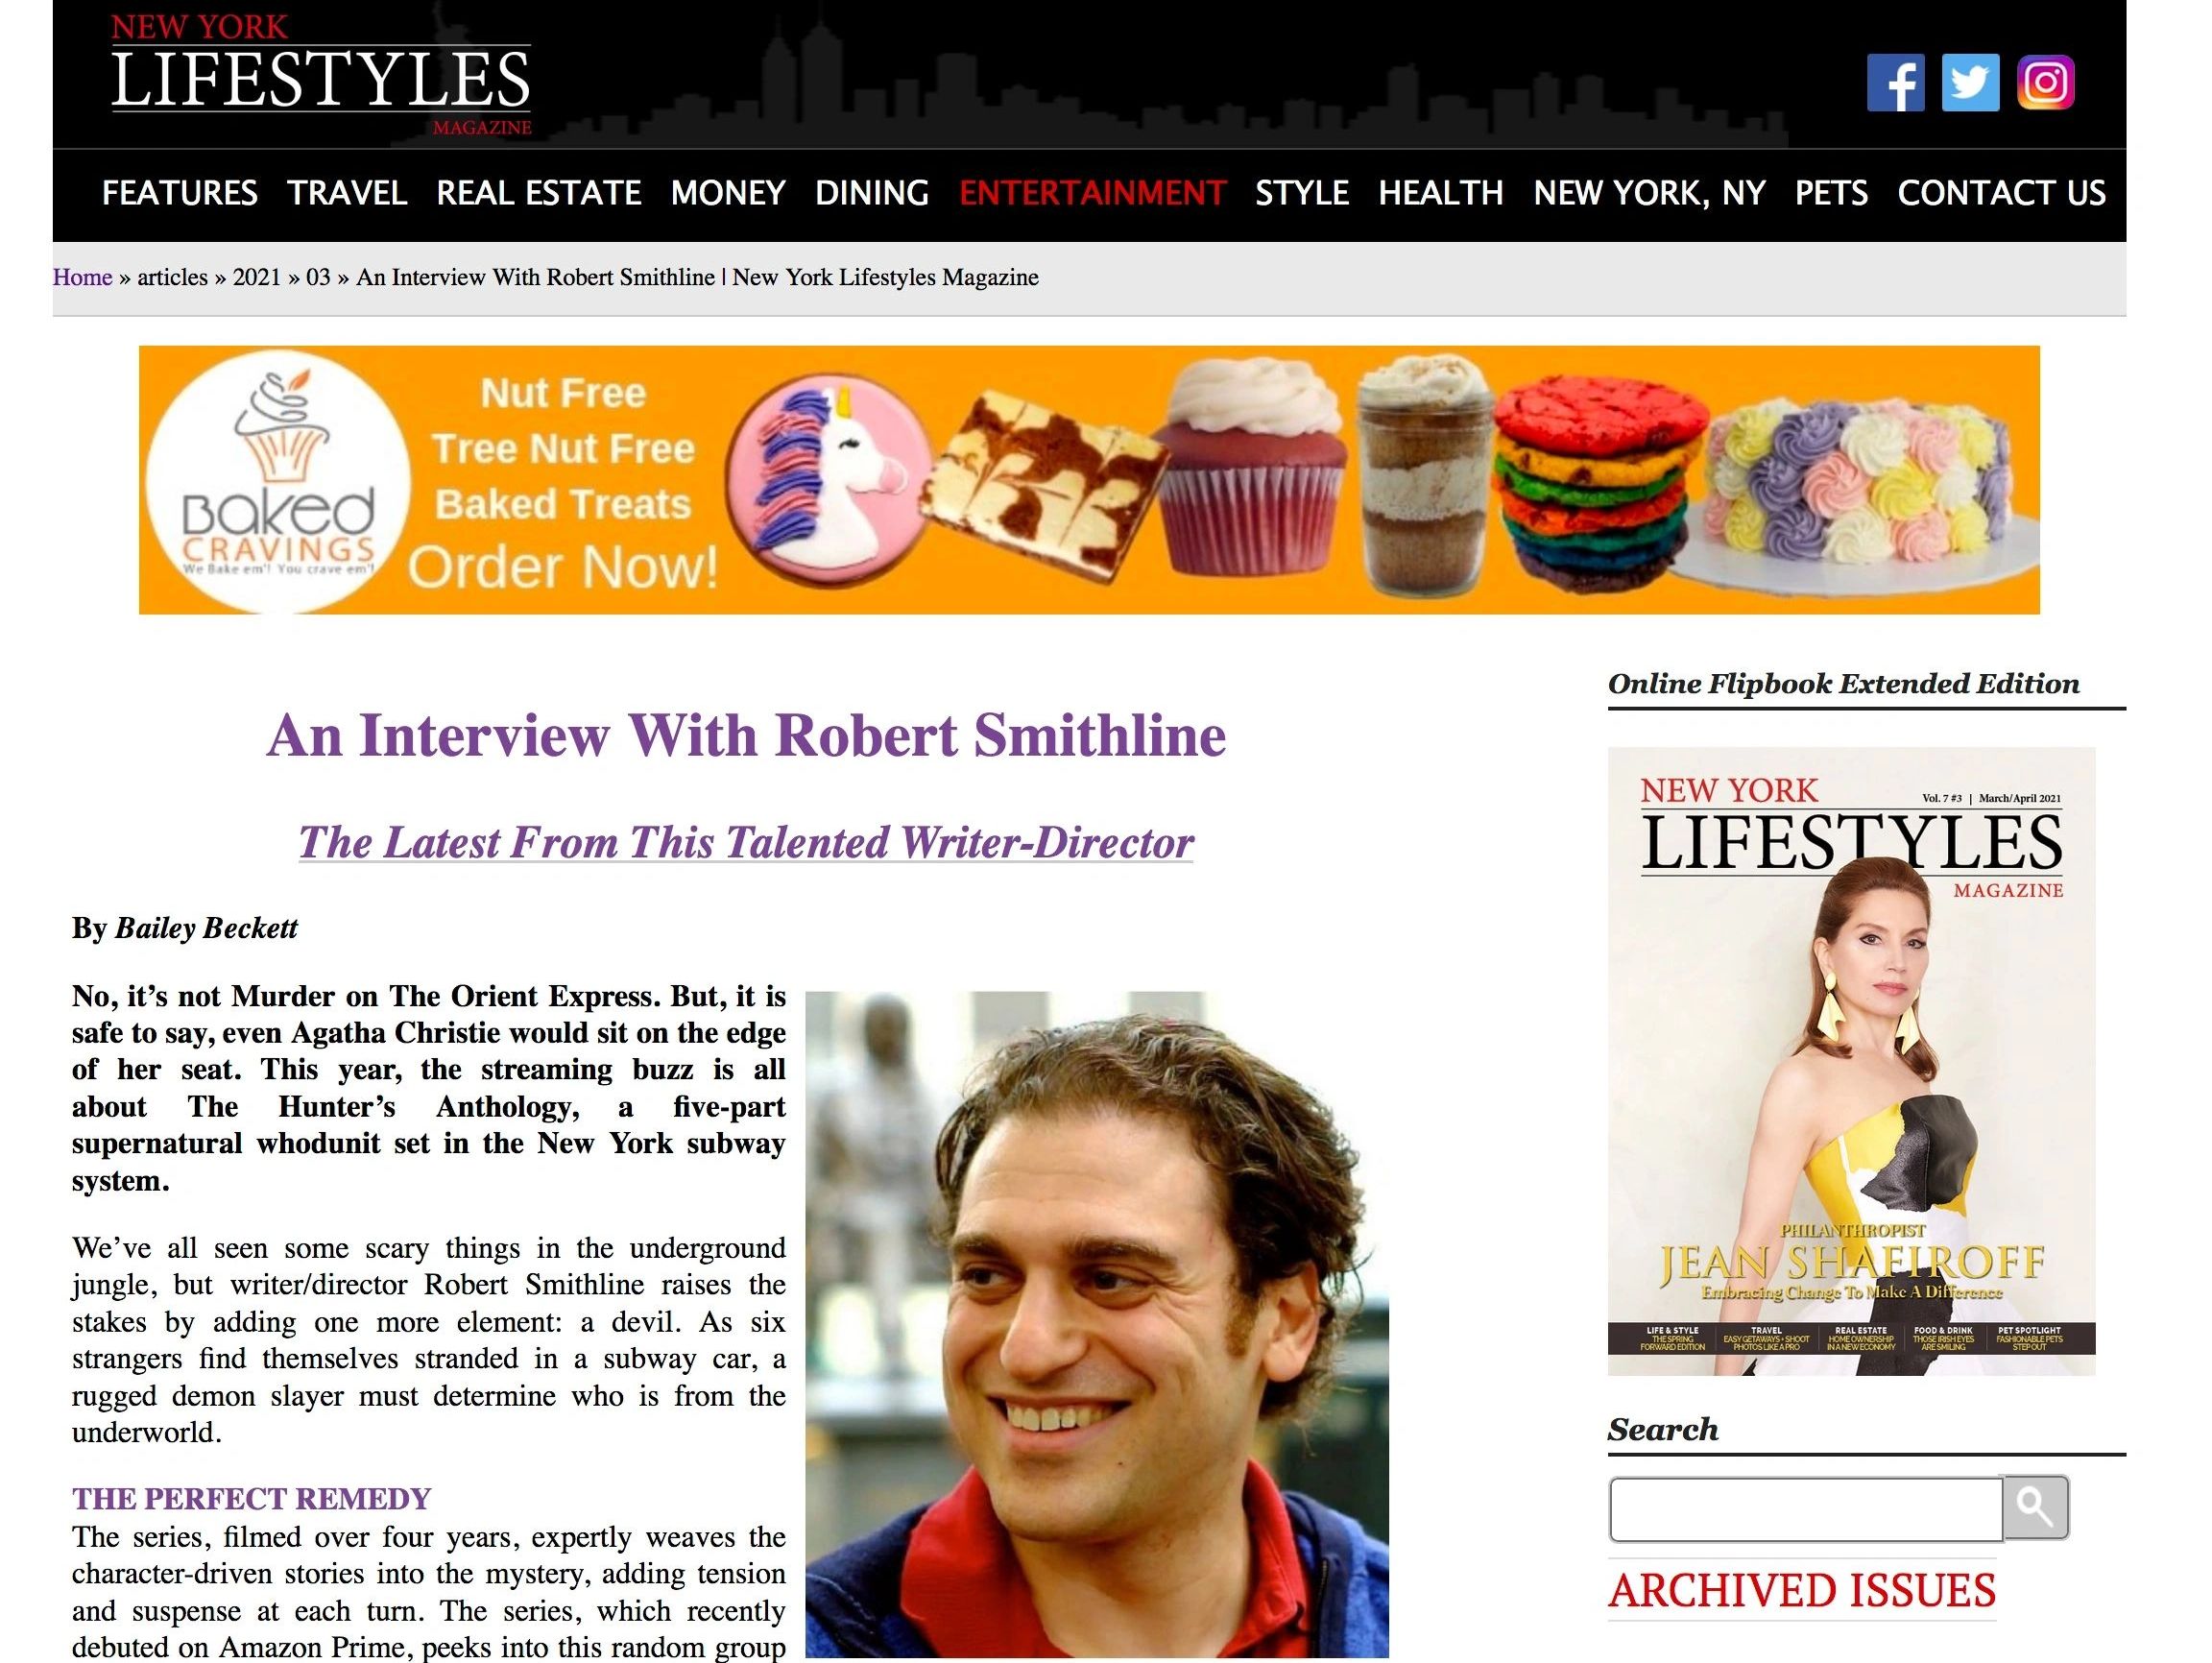Go to the REAL ESTATE section
This screenshot has height=1663, width=2212.
pos(539,192)
